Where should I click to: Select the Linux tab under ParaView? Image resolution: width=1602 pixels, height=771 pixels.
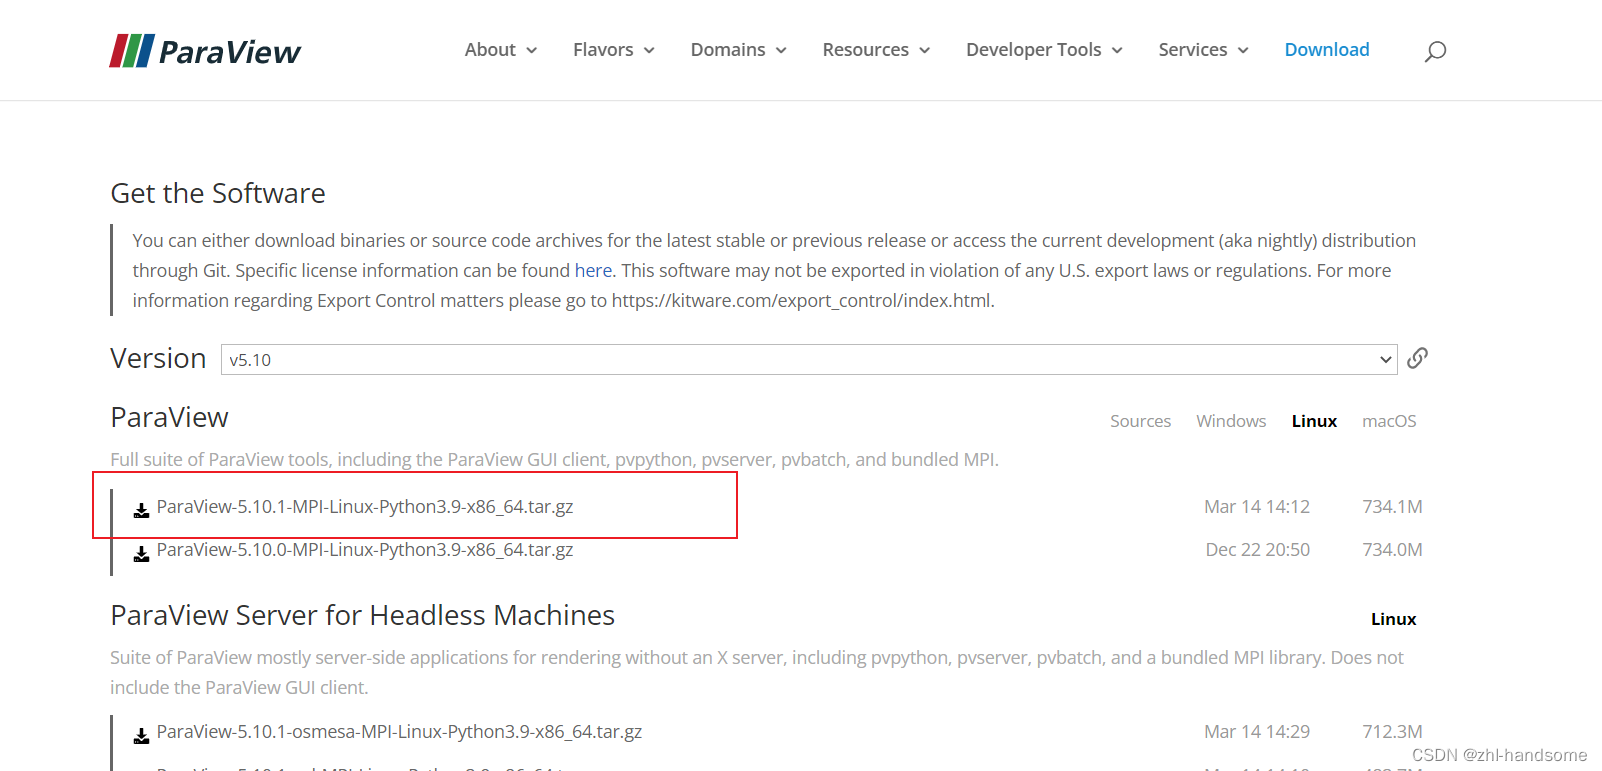[x=1314, y=421]
